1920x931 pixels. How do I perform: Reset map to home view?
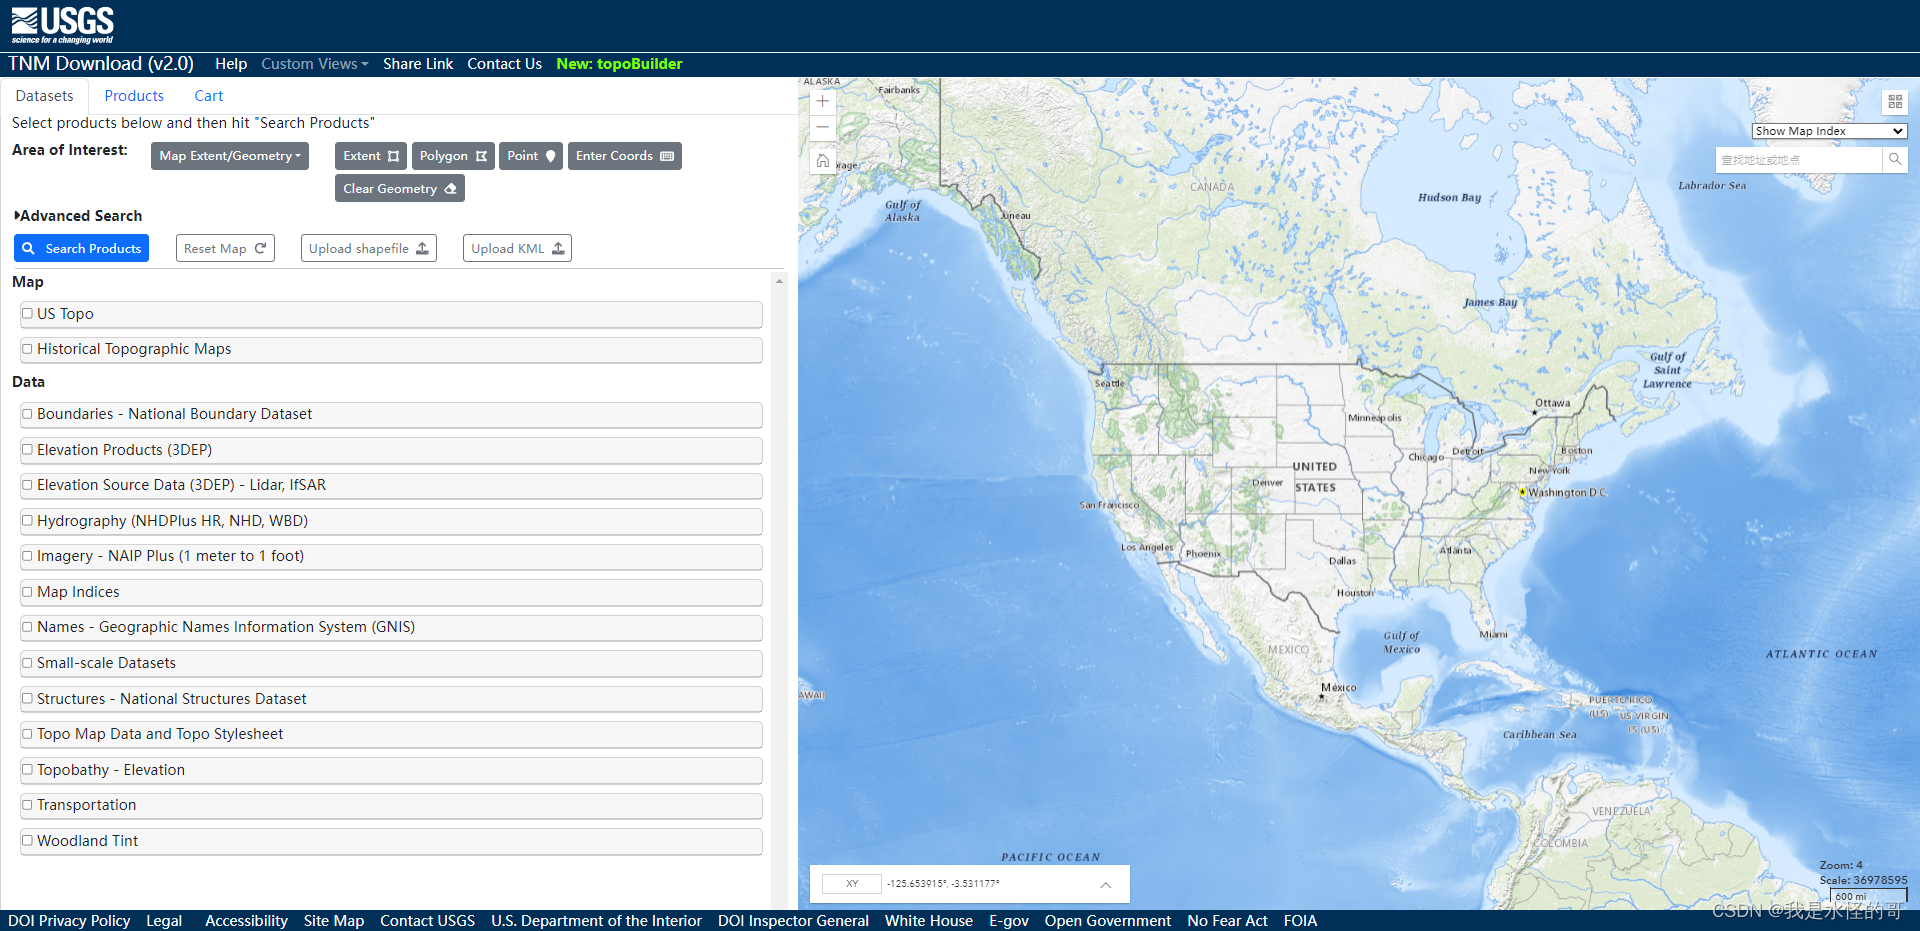point(822,160)
